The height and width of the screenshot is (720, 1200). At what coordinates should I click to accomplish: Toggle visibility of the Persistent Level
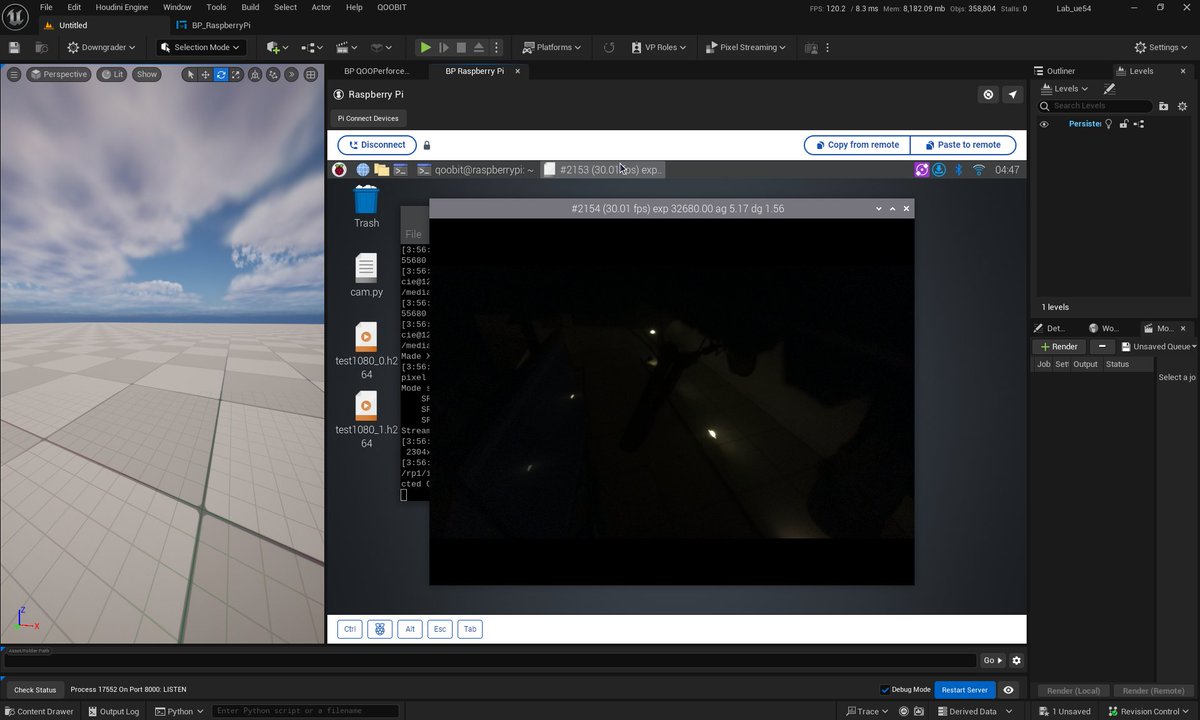pos(1043,123)
